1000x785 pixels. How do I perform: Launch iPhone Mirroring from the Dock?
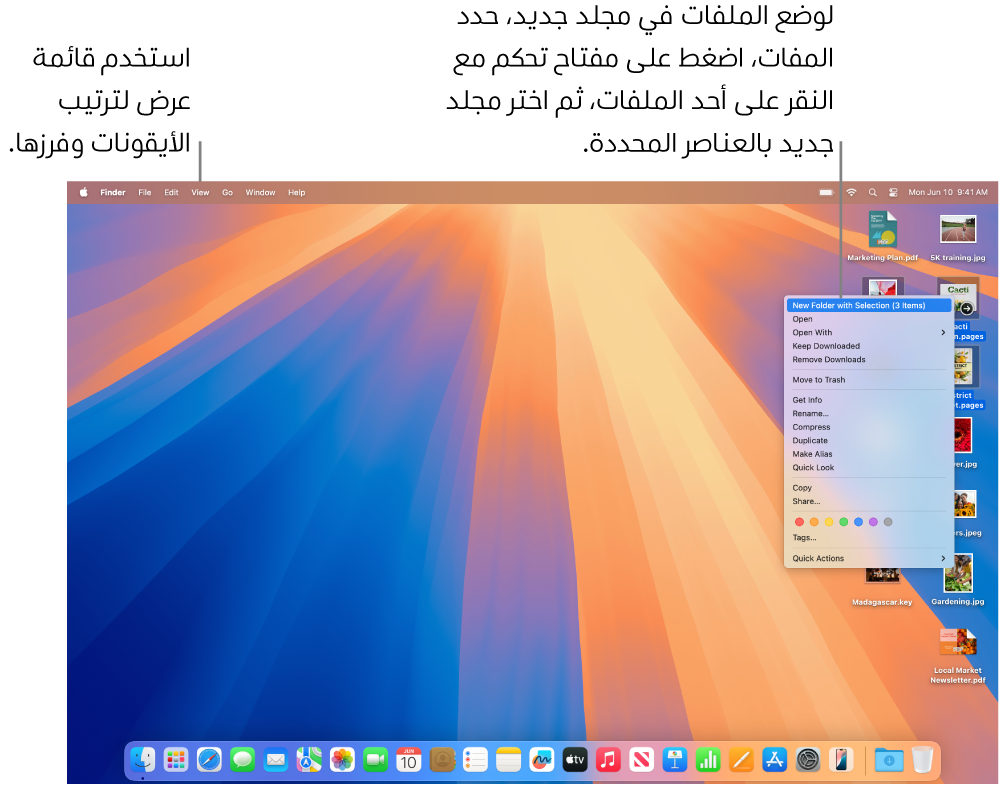841,759
